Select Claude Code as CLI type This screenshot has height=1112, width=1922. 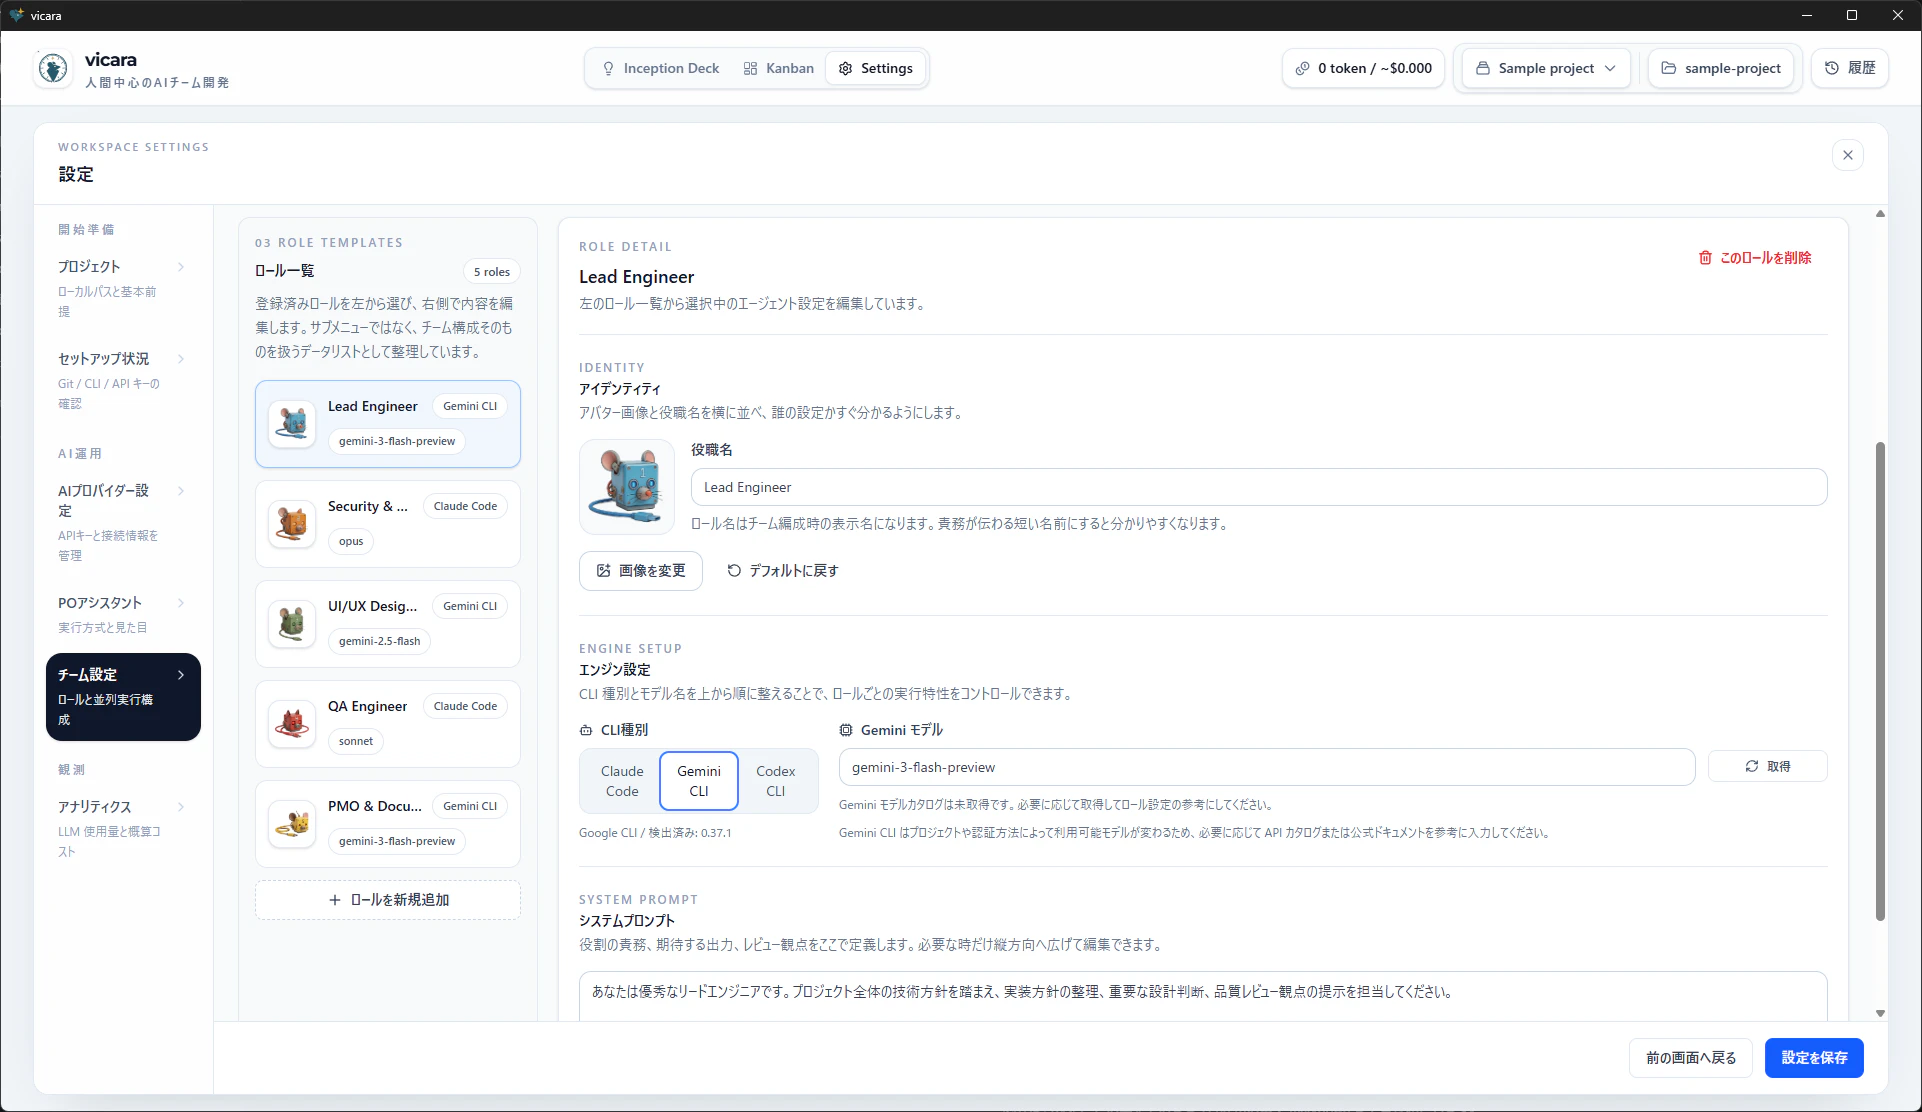click(622, 781)
